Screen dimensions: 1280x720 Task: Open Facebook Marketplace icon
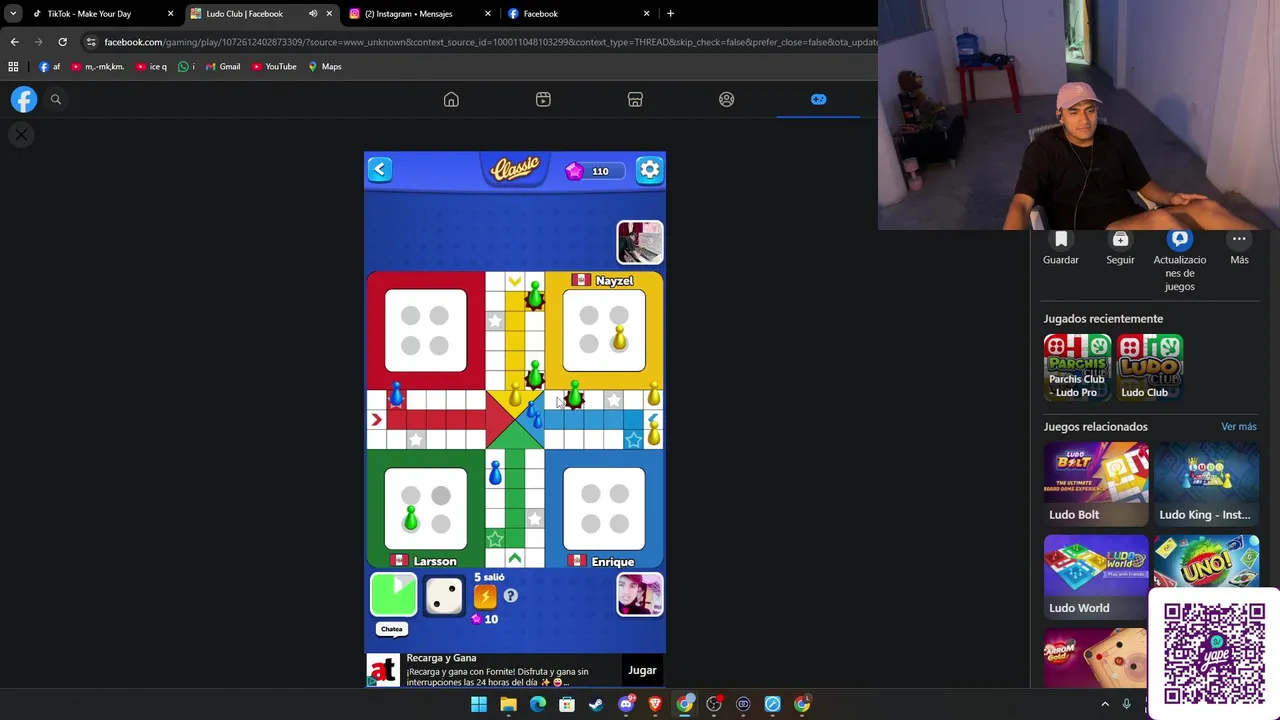coord(635,99)
